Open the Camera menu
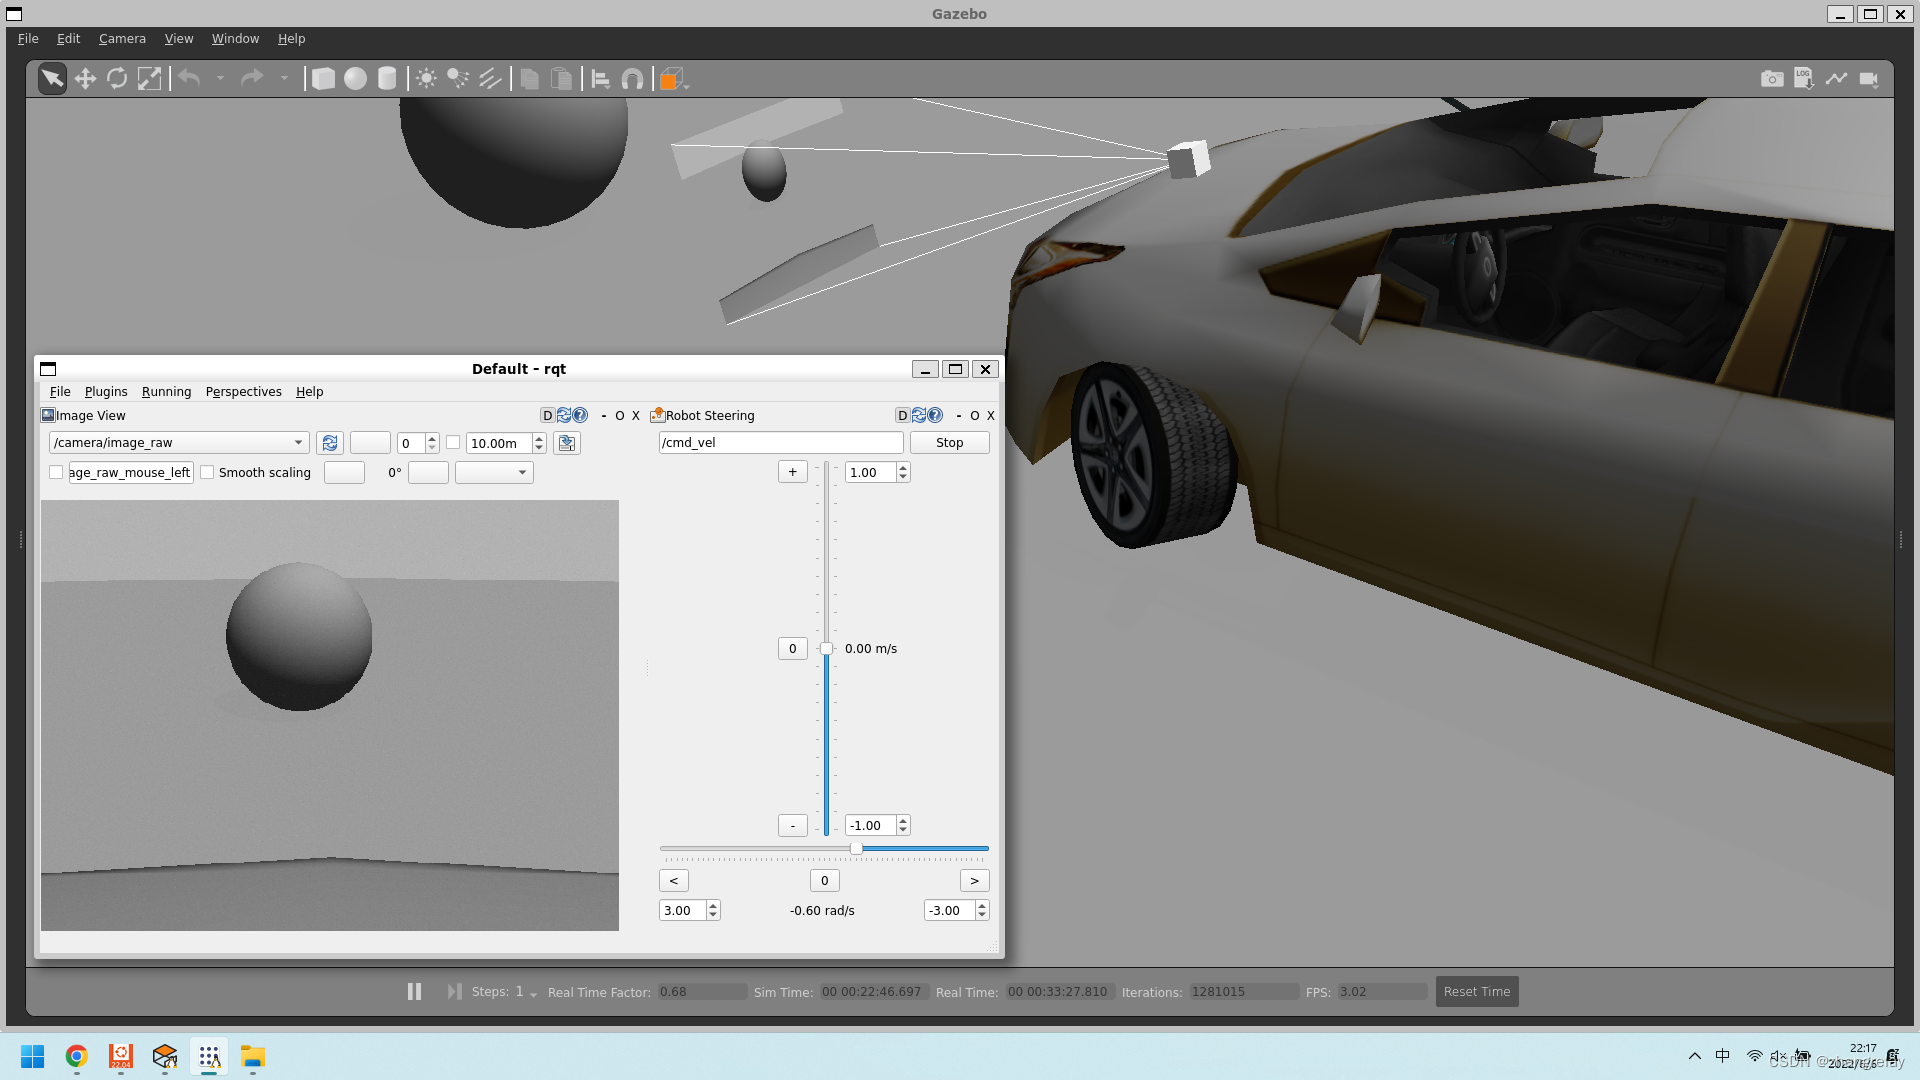The width and height of the screenshot is (1920, 1080). coord(122,38)
